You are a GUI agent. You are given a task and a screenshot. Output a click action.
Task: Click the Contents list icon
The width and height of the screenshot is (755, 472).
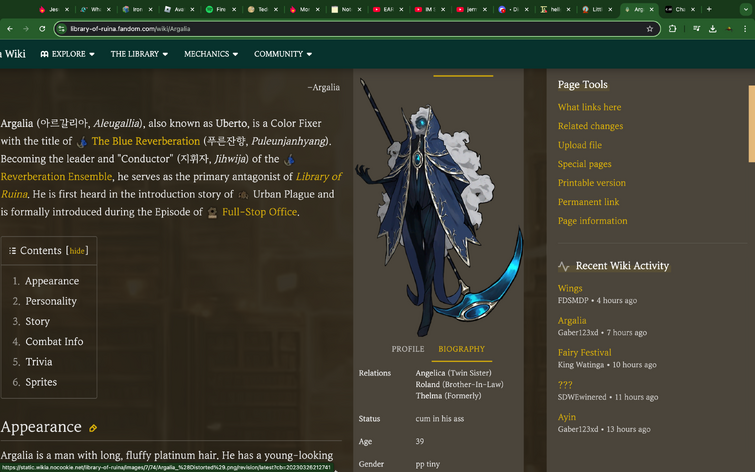click(12, 250)
